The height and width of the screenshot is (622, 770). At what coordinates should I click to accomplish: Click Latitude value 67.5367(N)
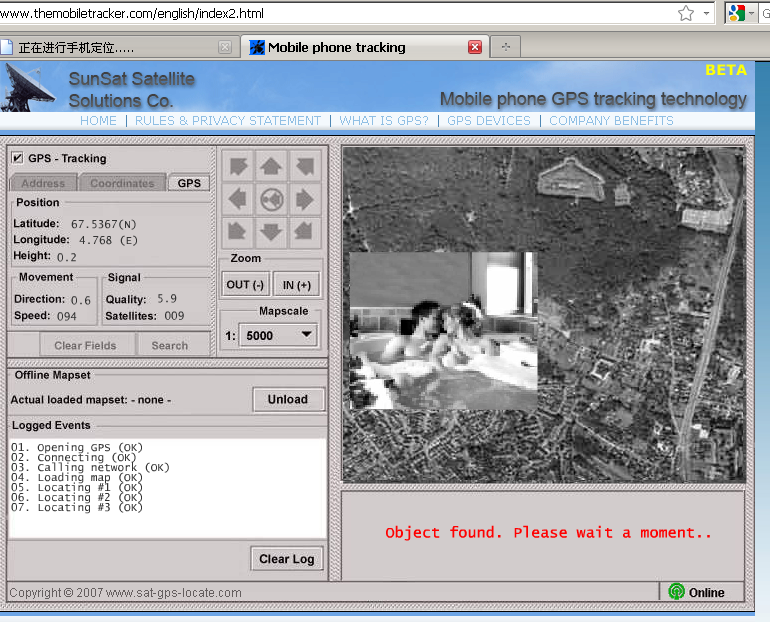[104, 224]
